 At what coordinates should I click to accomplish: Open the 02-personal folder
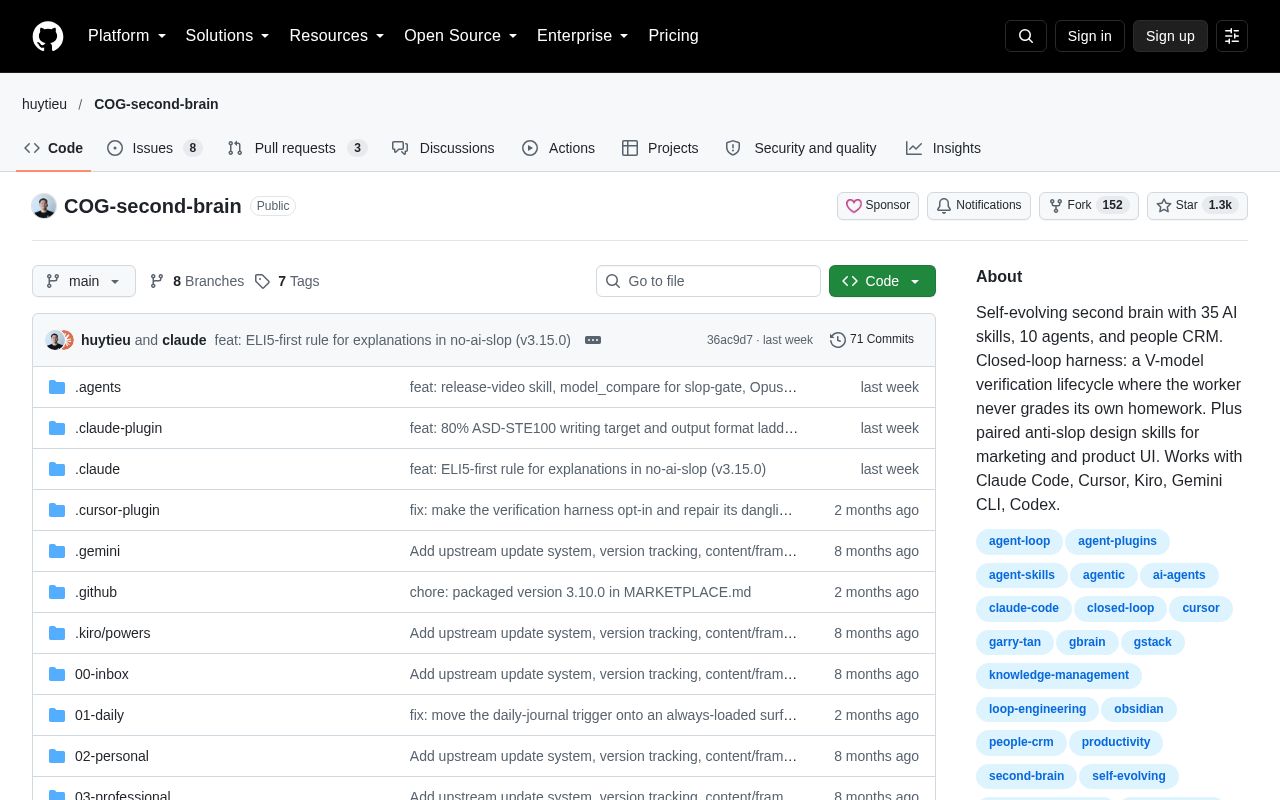tap(112, 756)
